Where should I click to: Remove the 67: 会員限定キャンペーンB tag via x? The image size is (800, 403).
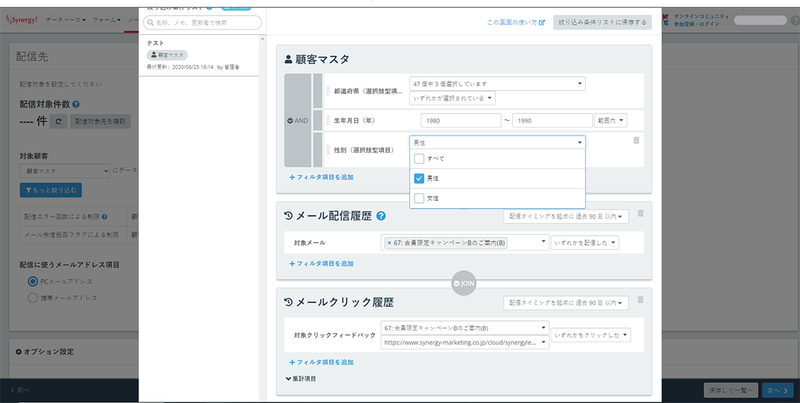coord(389,243)
